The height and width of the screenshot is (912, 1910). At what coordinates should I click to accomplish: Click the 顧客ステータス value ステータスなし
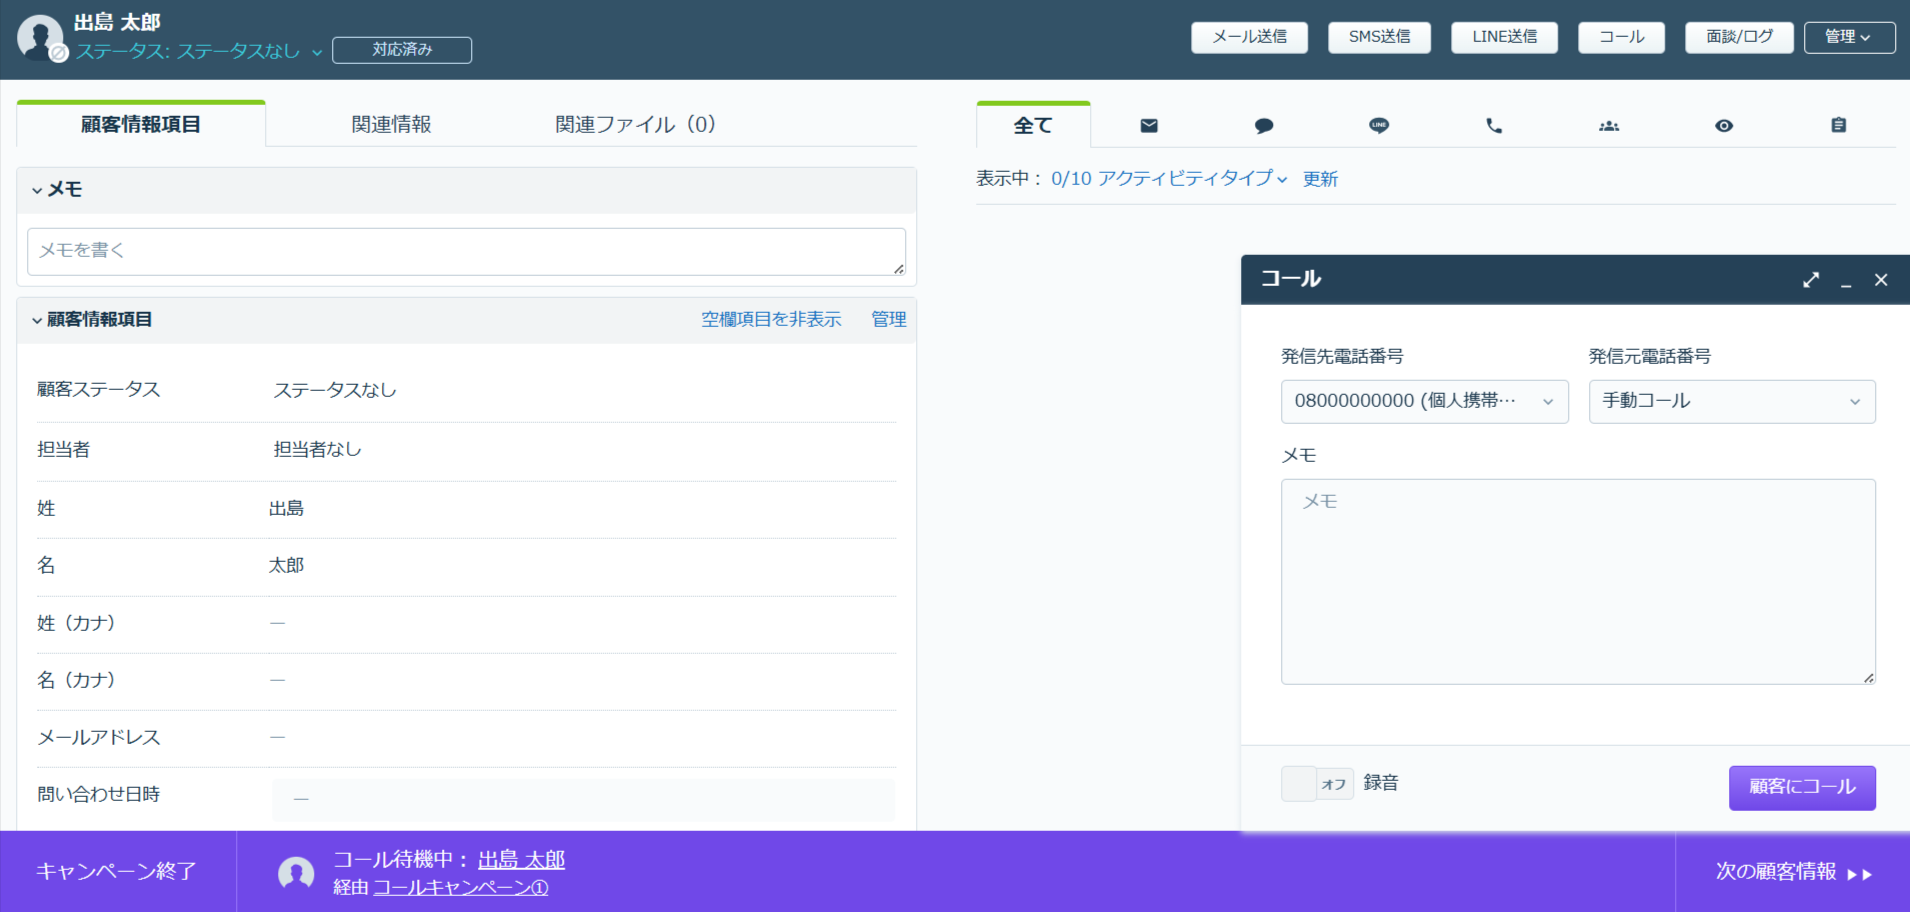pos(335,390)
